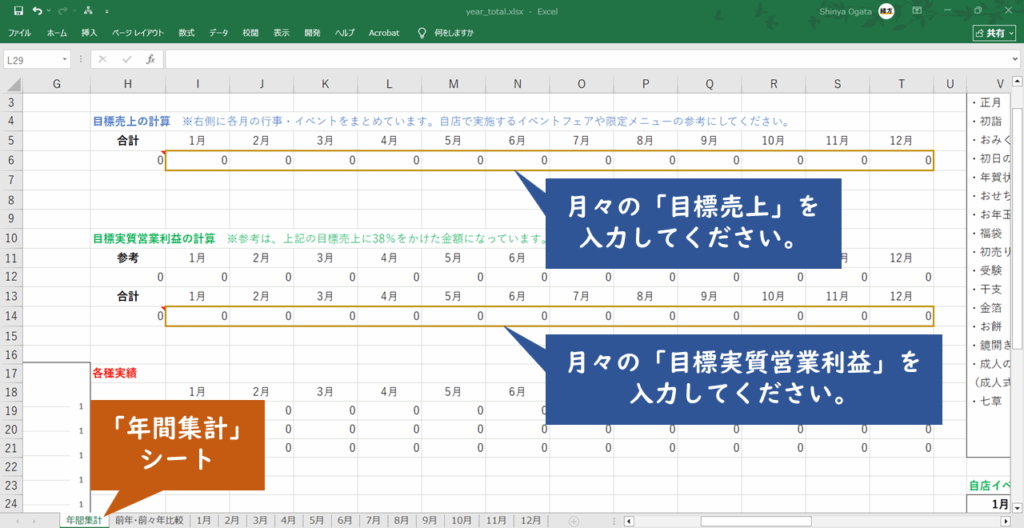1024x528 pixels.
Task: Expand the formula bar using the chevron
Action: (1012, 60)
